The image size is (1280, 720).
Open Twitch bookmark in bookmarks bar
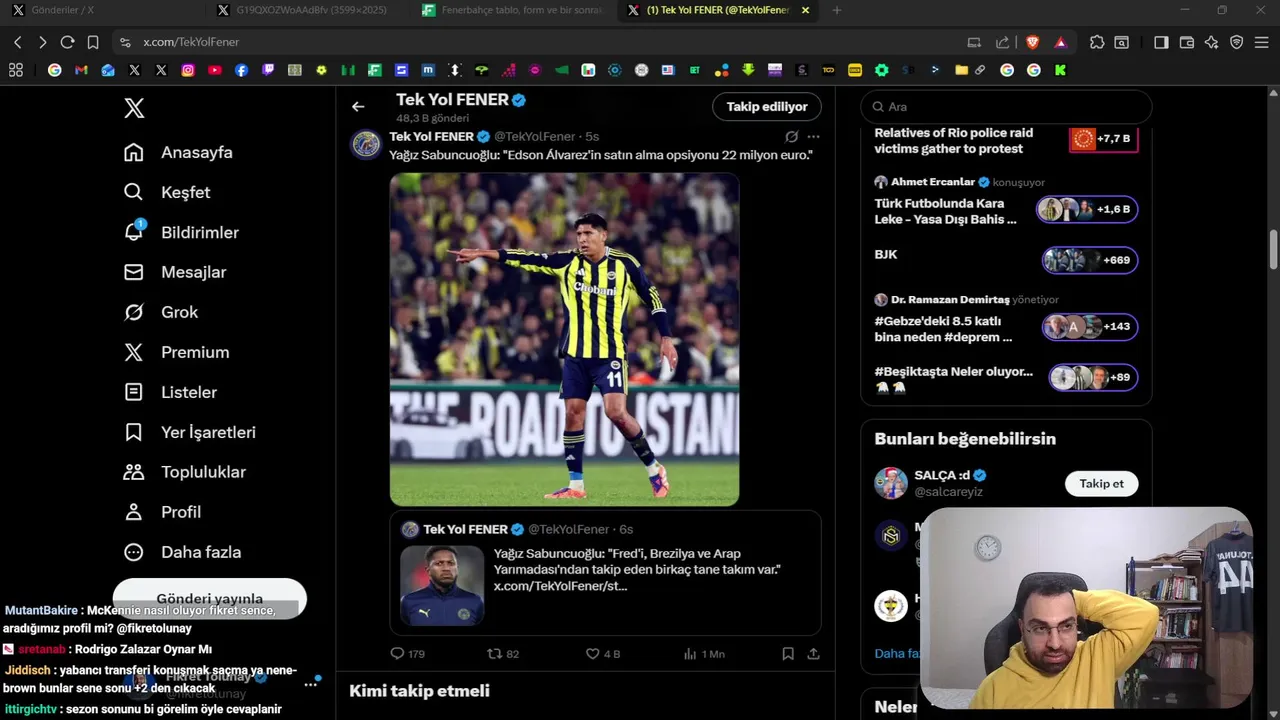tap(268, 70)
